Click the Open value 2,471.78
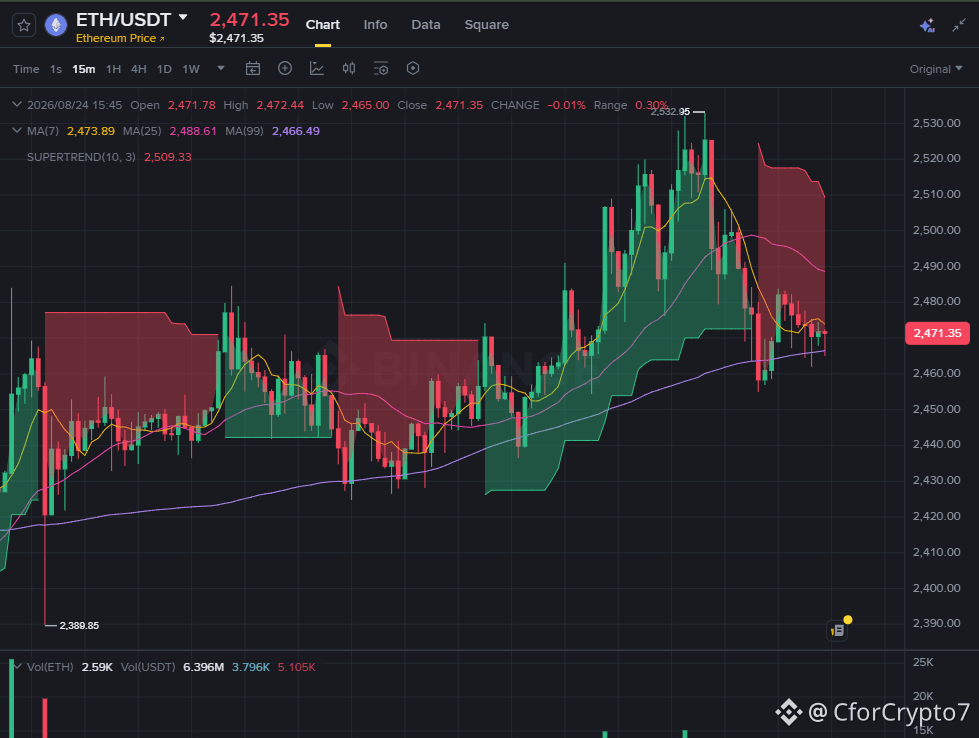The height and width of the screenshot is (738, 979). point(192,106)
